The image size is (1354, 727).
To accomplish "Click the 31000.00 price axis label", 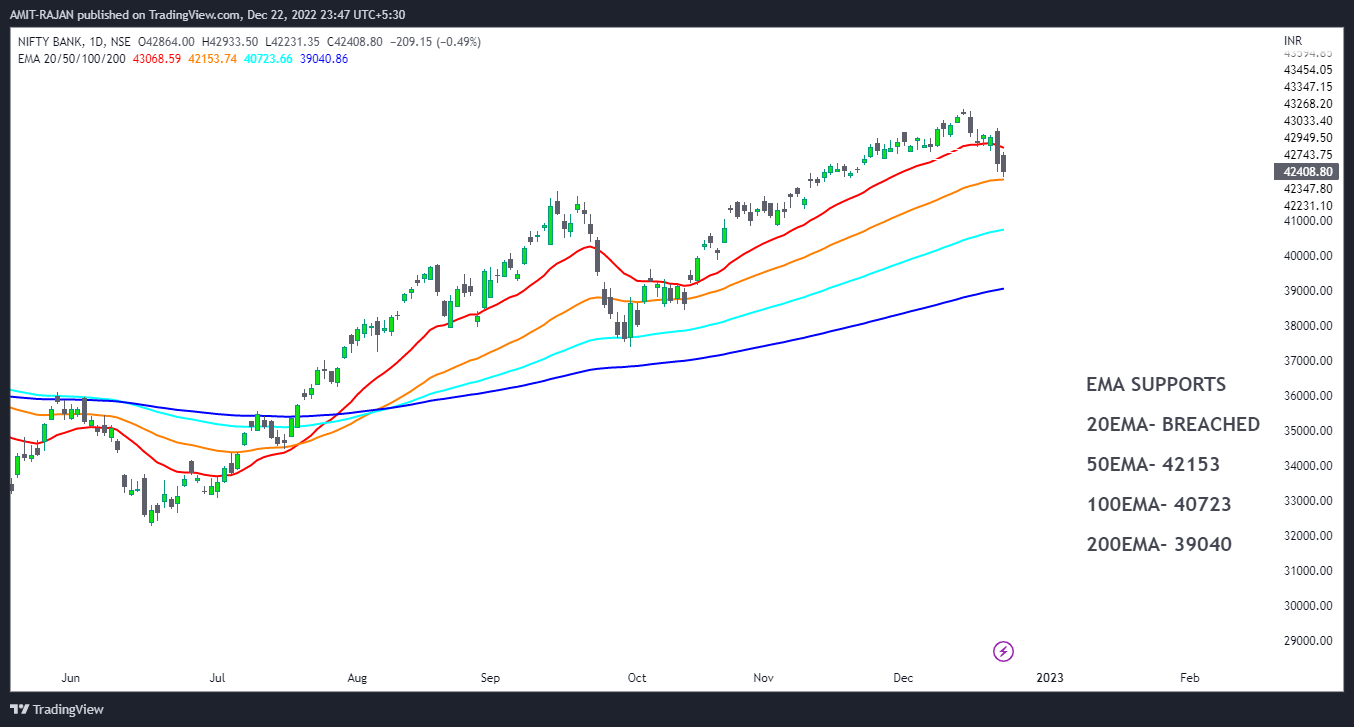I will tap(1308, 571).
